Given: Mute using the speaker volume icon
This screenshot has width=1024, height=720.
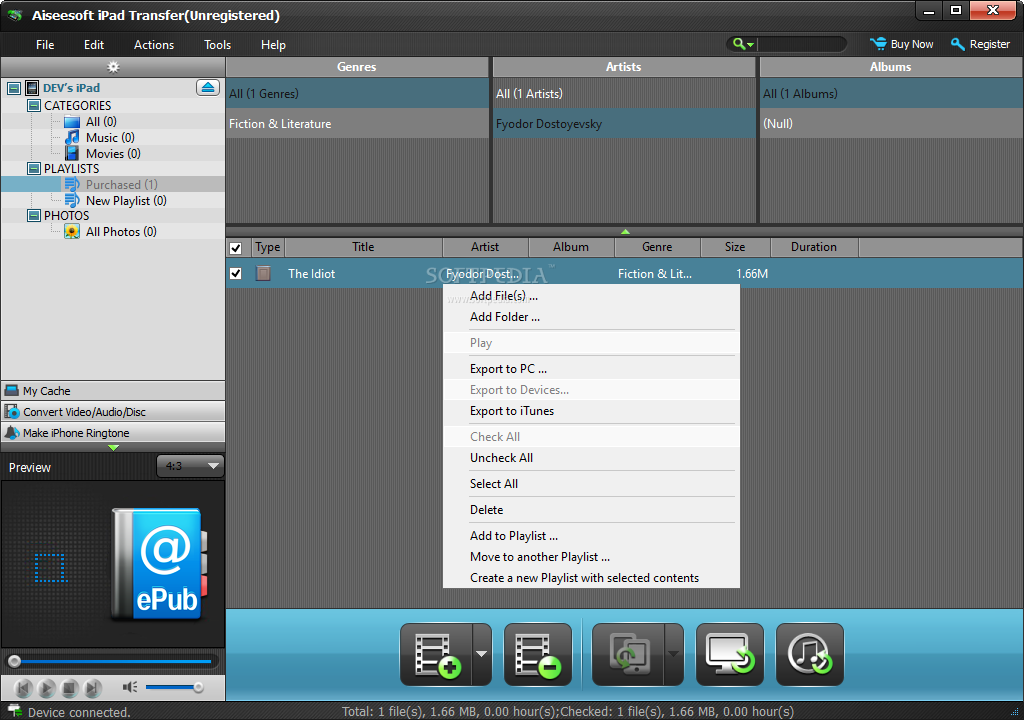Looking at the screenshot, I should coord(130,687).
